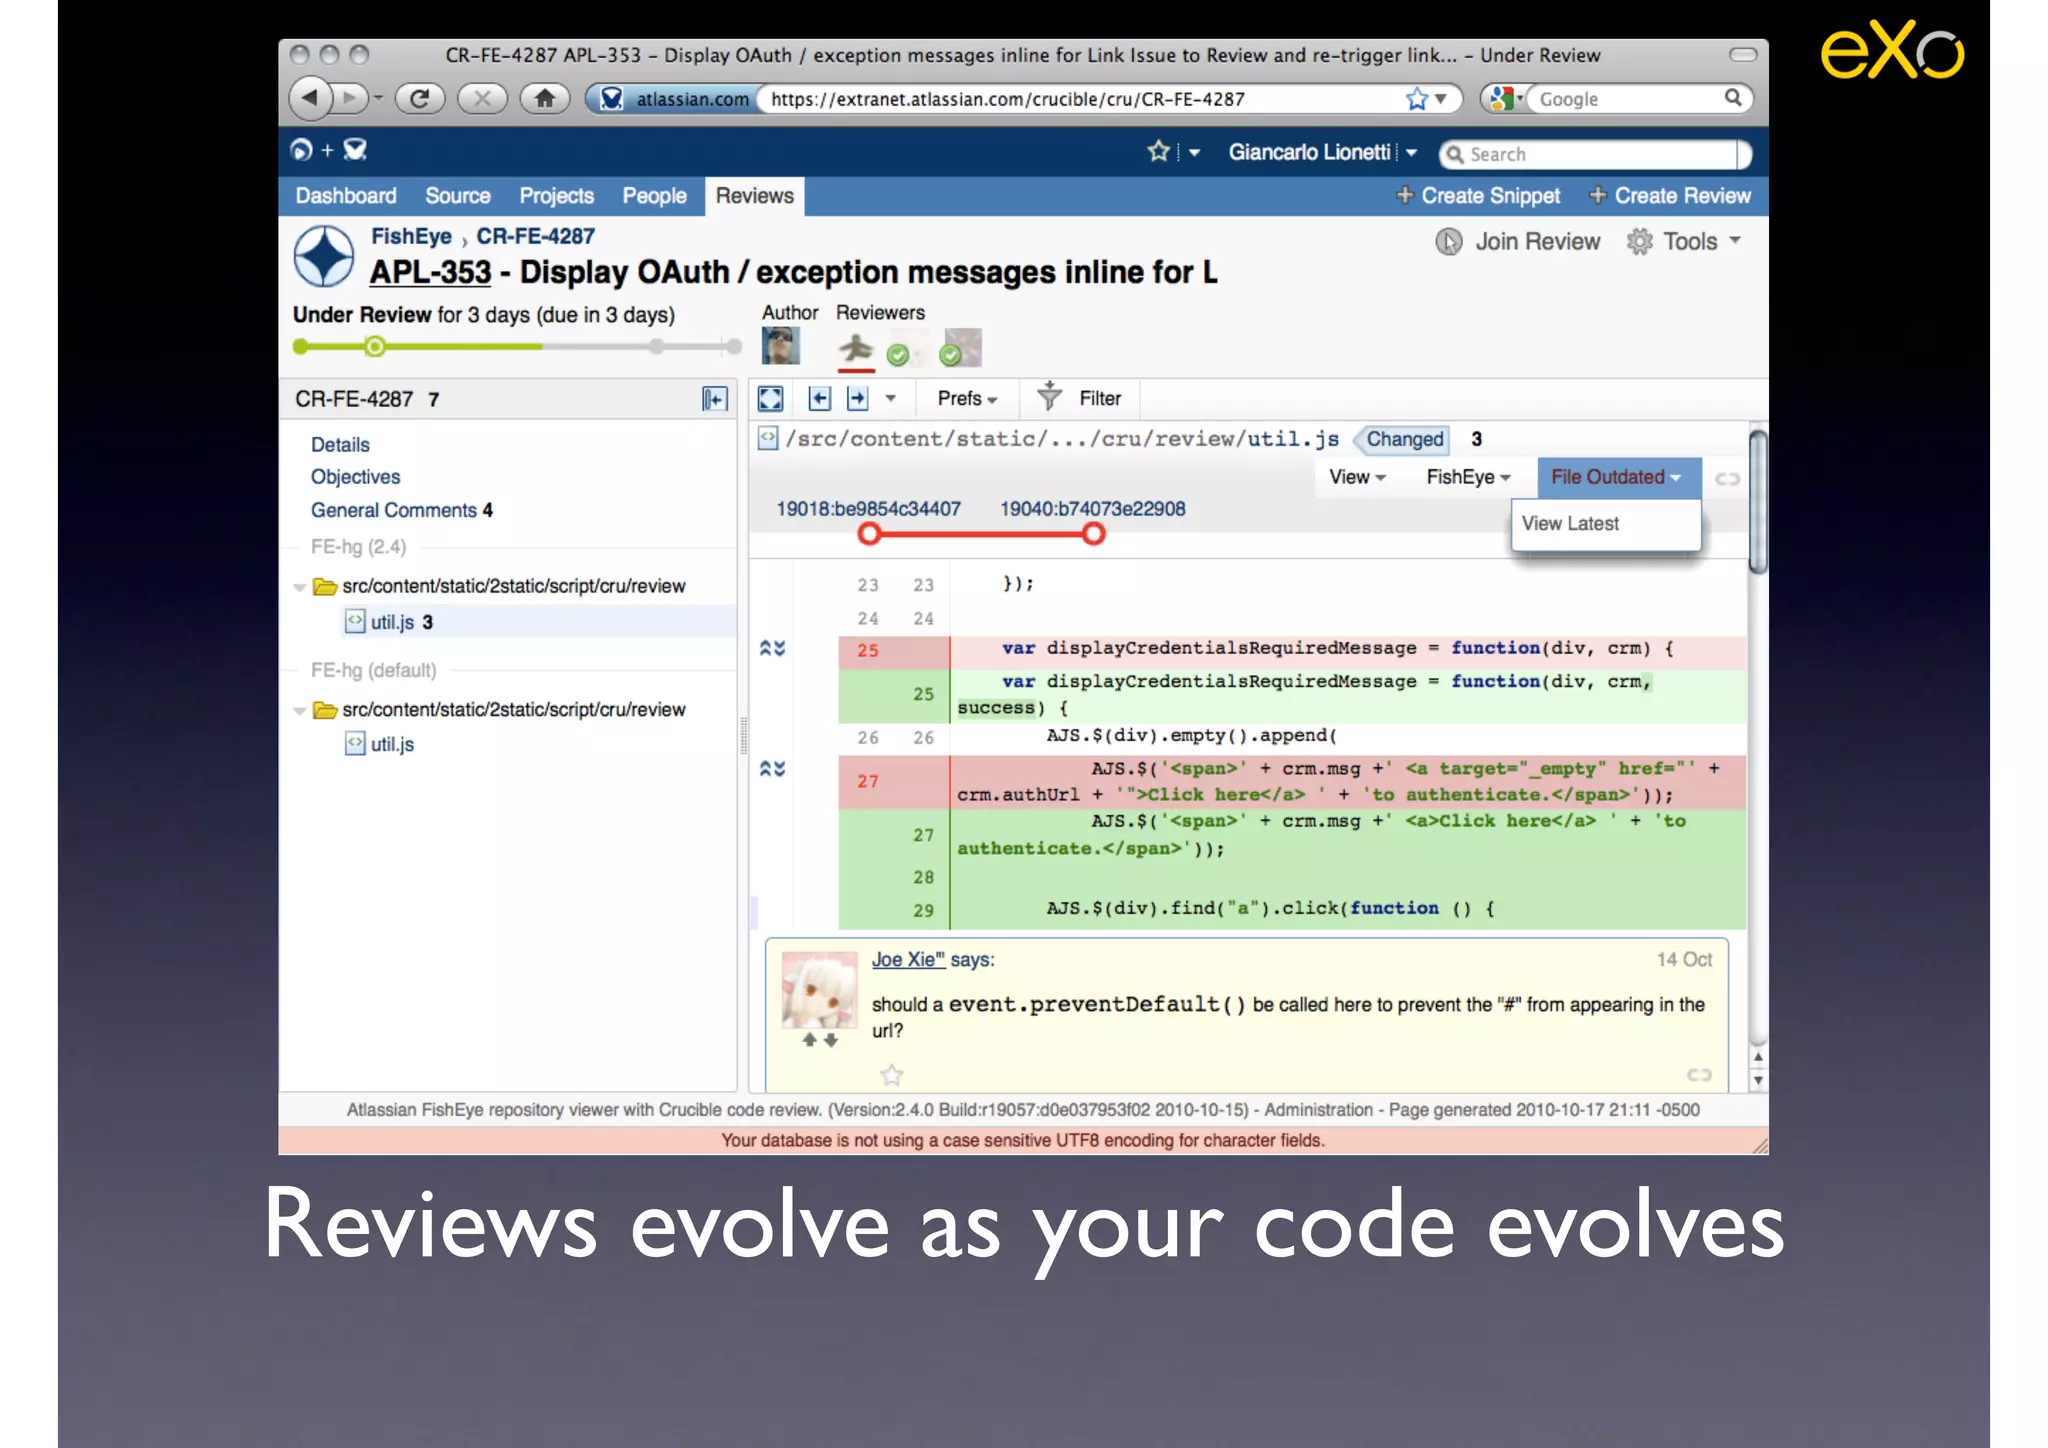Expand diff context at line 25
Image resolution: width=2048 pixels, height=1448 pixels.
(772, 648)
